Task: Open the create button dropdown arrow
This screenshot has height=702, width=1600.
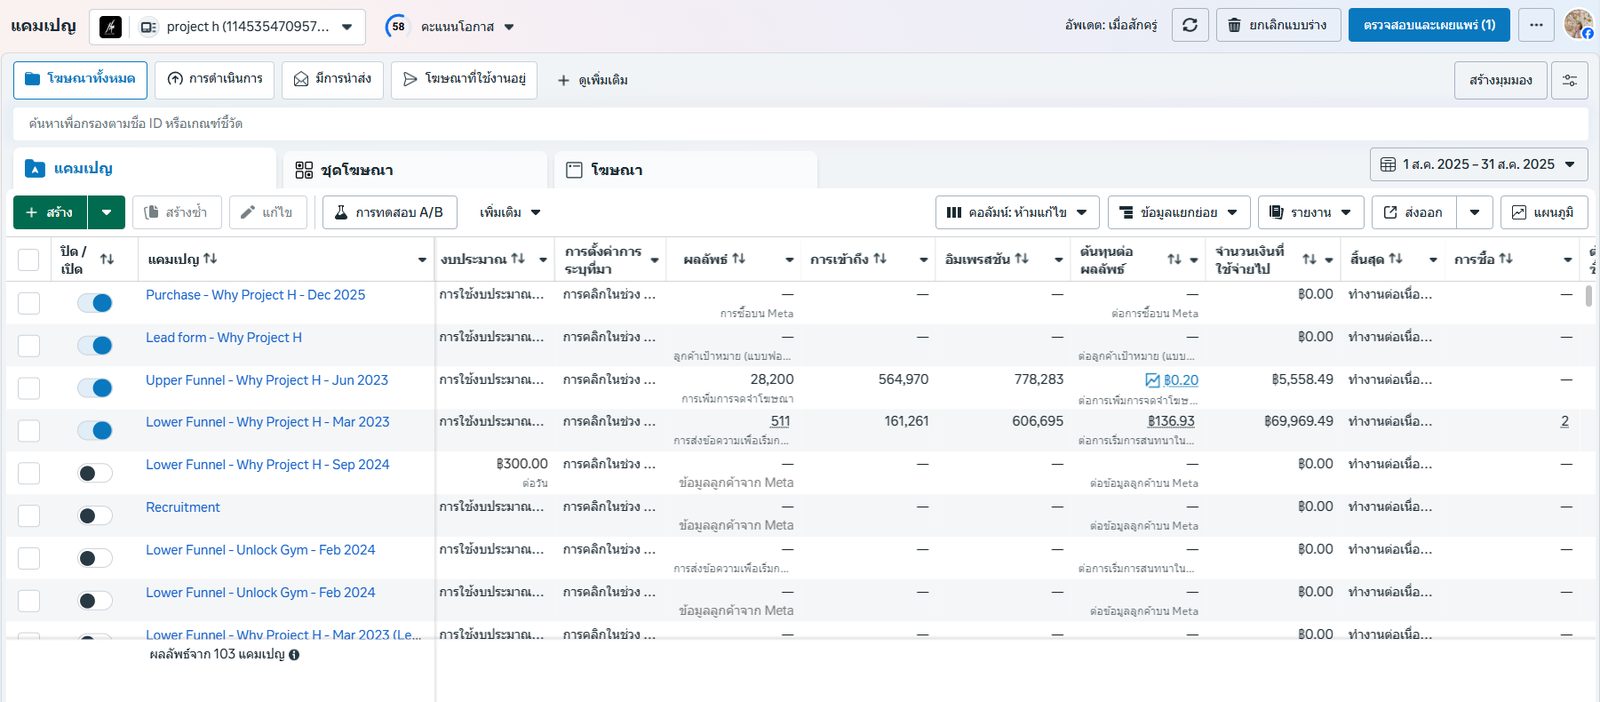Action: click(106, 212)
